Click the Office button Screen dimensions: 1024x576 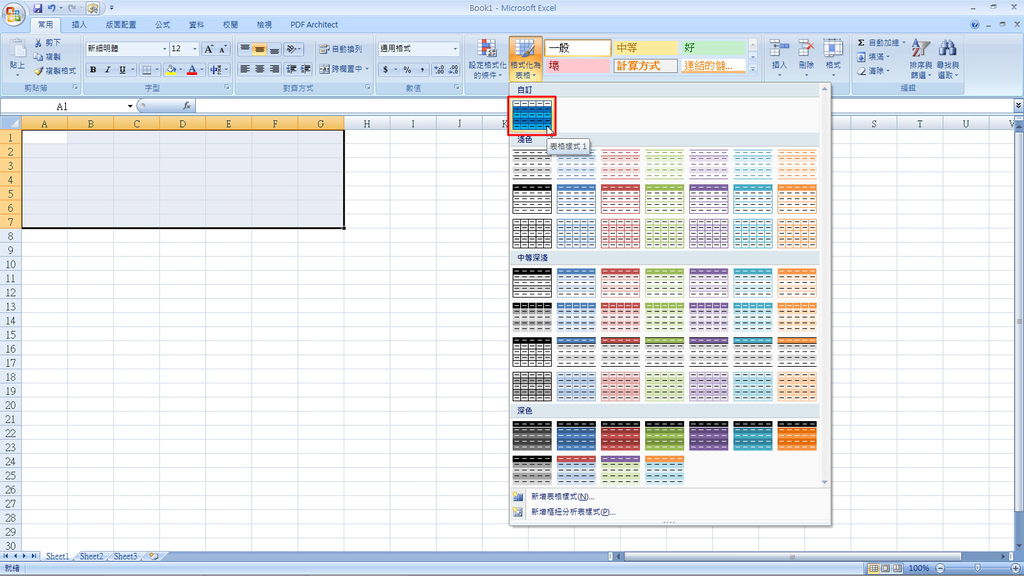coord(13,14)
